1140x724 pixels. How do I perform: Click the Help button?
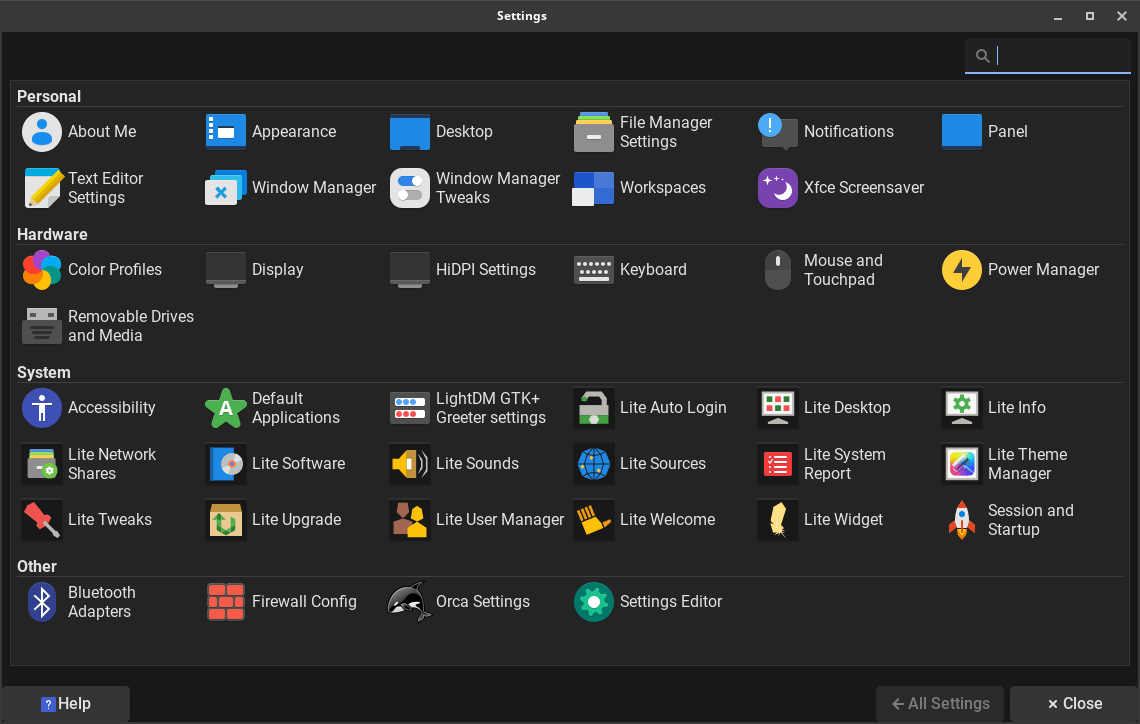click(66, 704)
